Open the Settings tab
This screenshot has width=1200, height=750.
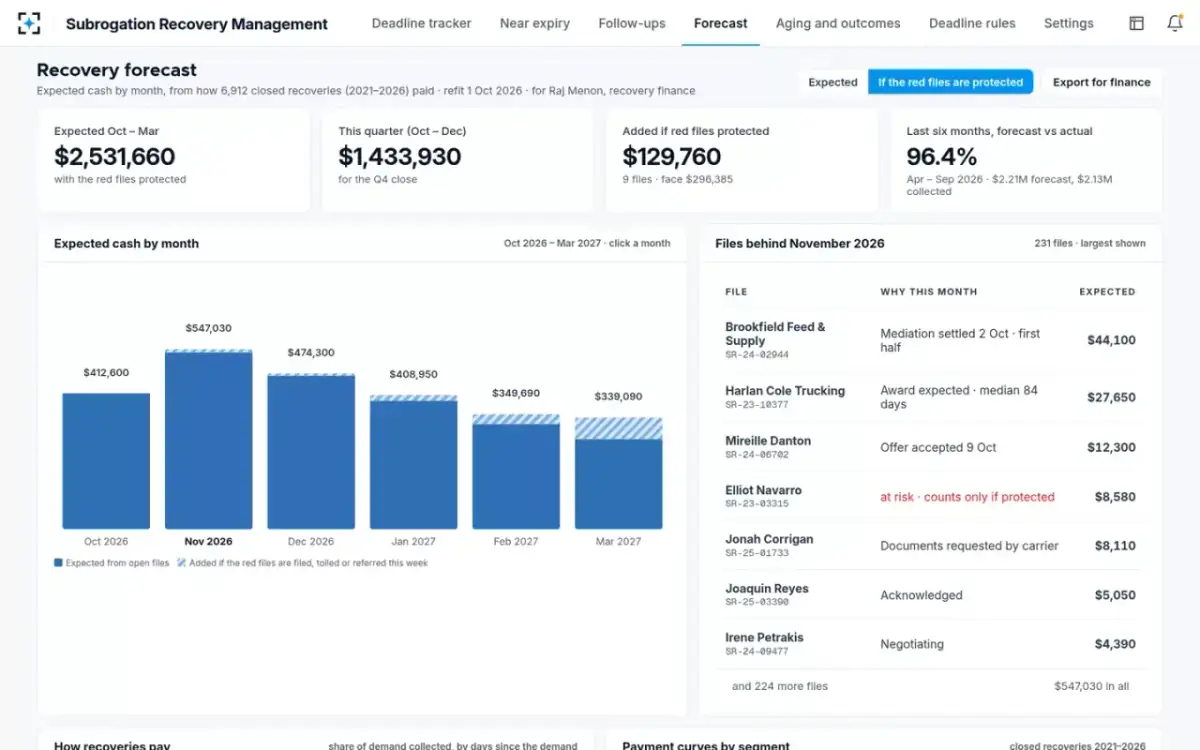click(x=1068, y=23)
